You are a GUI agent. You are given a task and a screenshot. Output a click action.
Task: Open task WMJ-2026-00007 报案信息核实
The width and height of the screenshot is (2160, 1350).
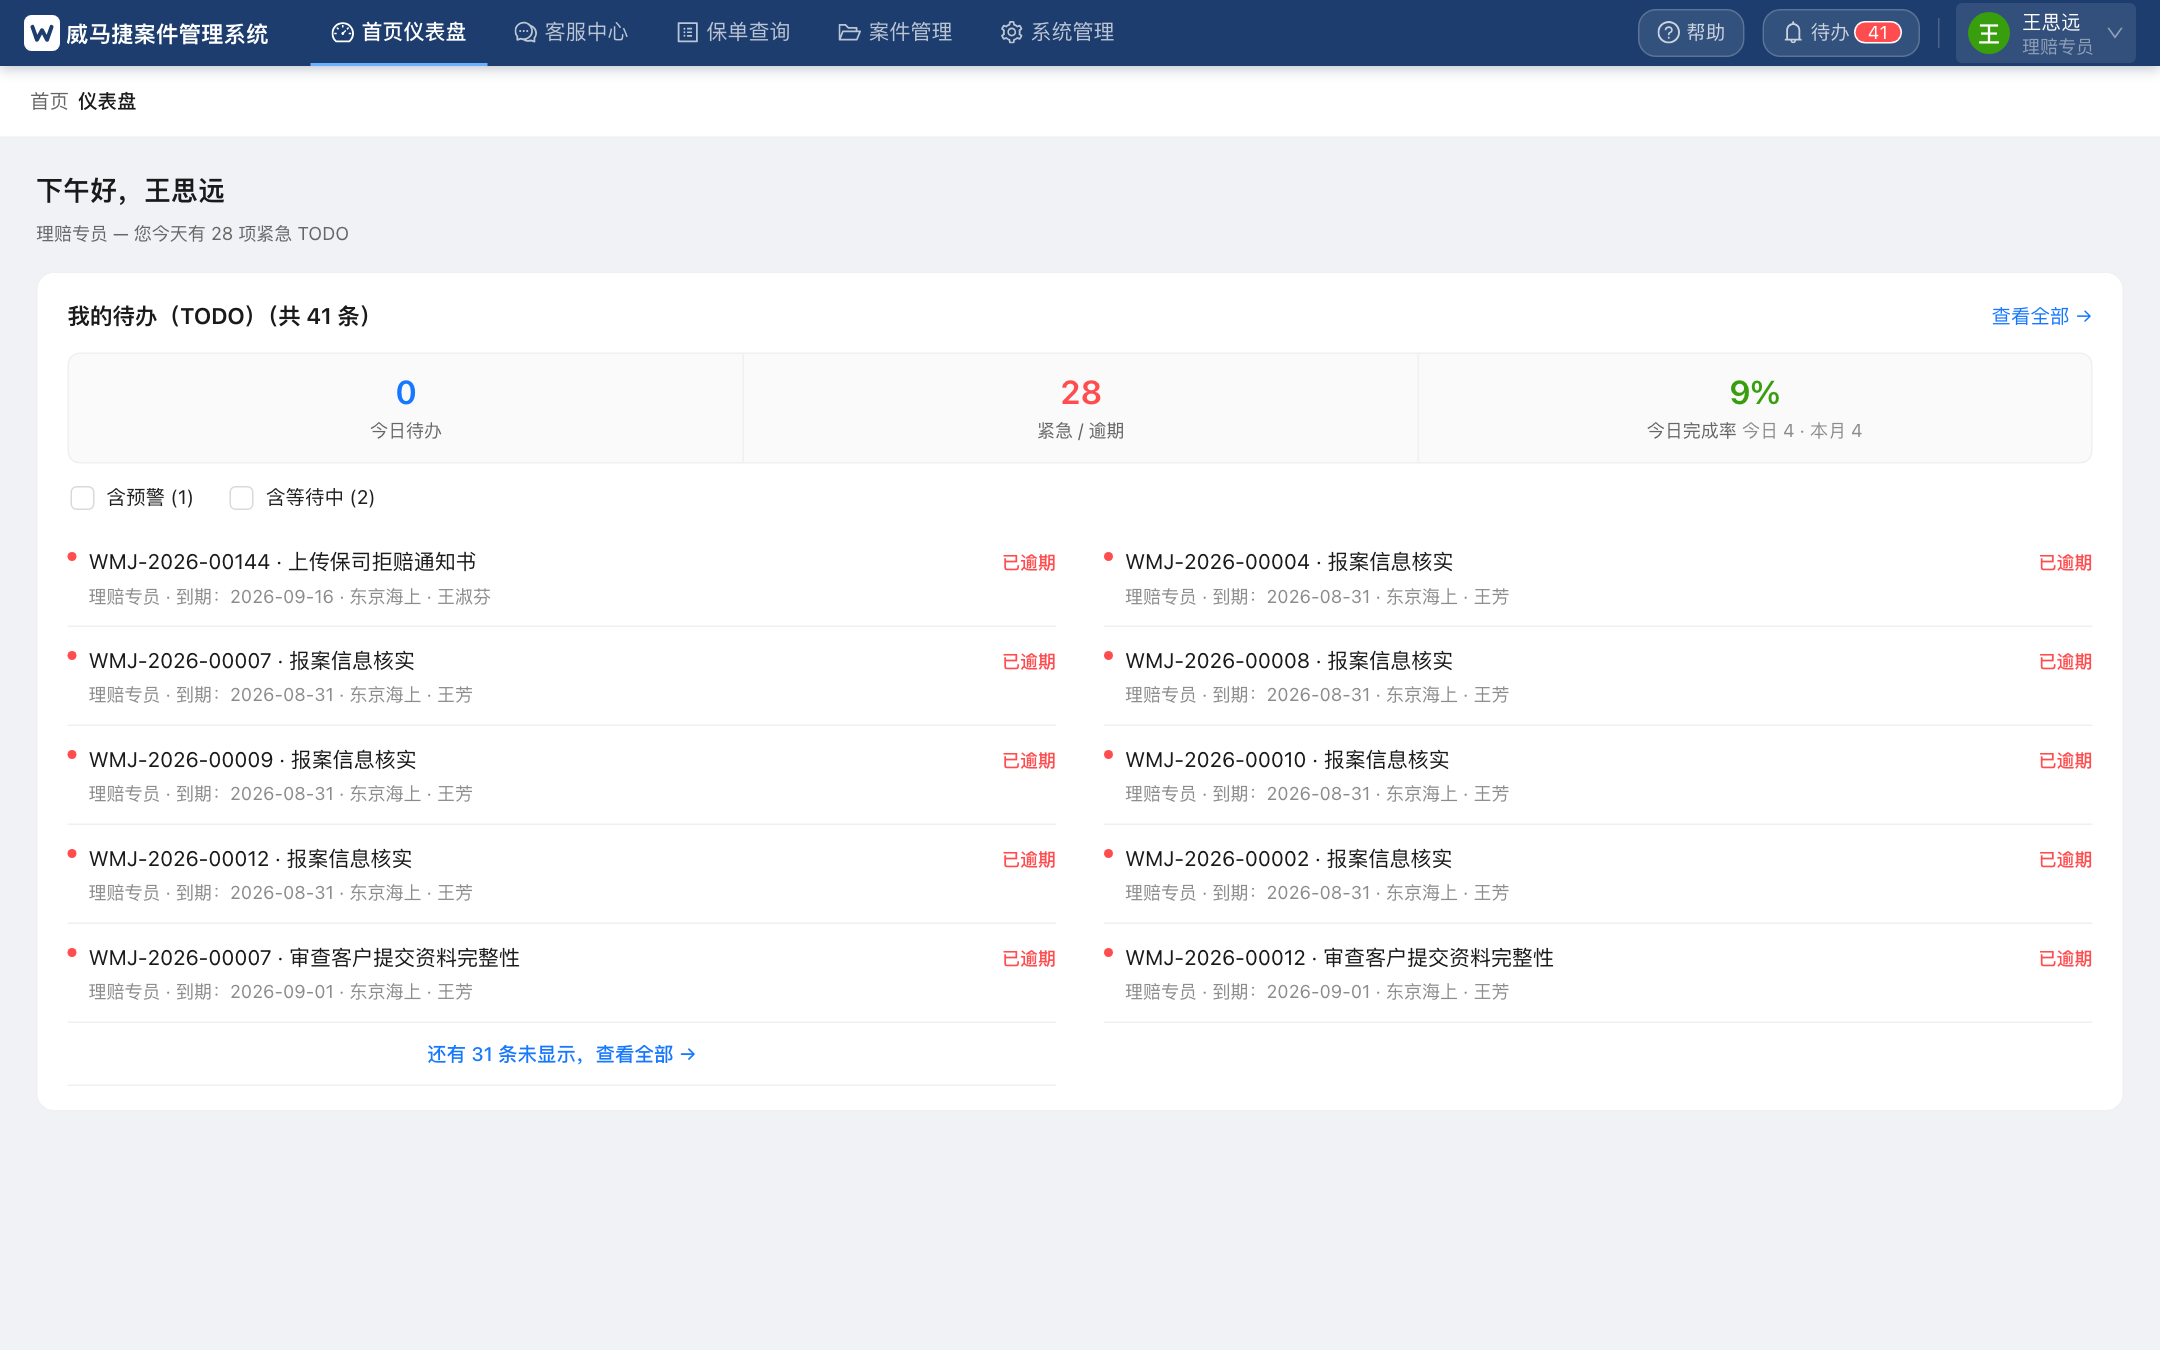561,677
